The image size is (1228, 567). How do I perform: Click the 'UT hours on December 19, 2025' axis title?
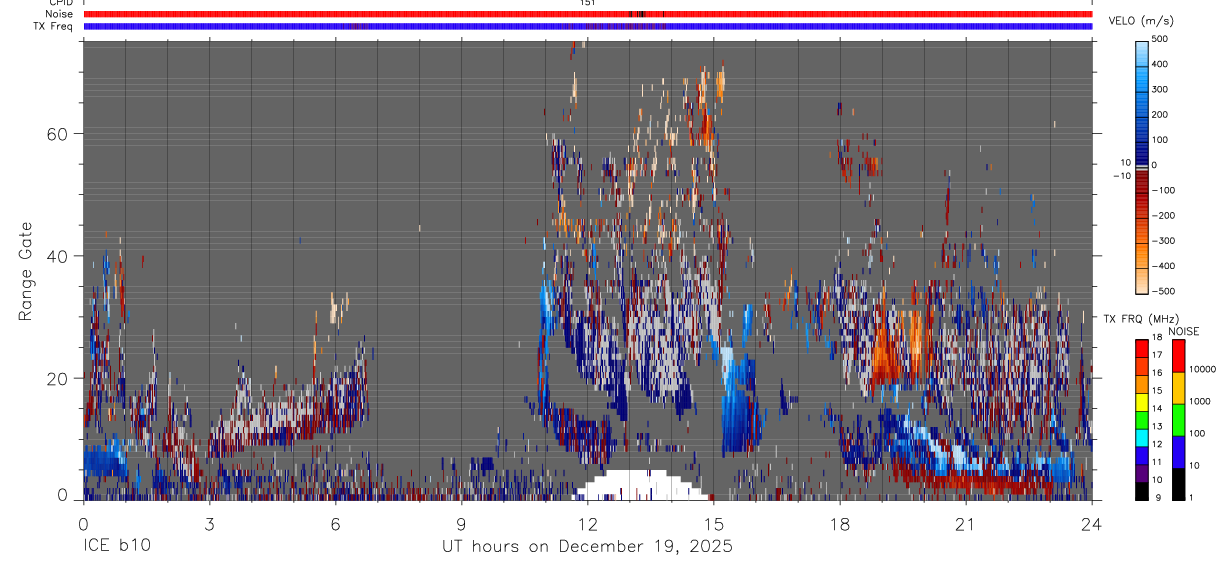587,547
